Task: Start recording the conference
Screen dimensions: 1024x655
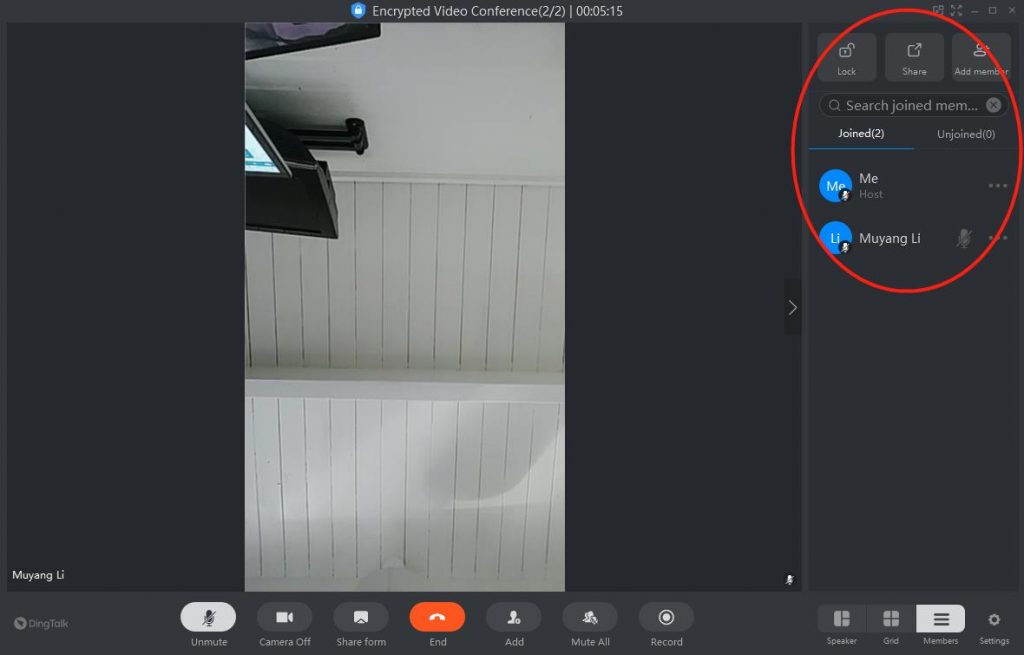Action: tap(666, 617)
